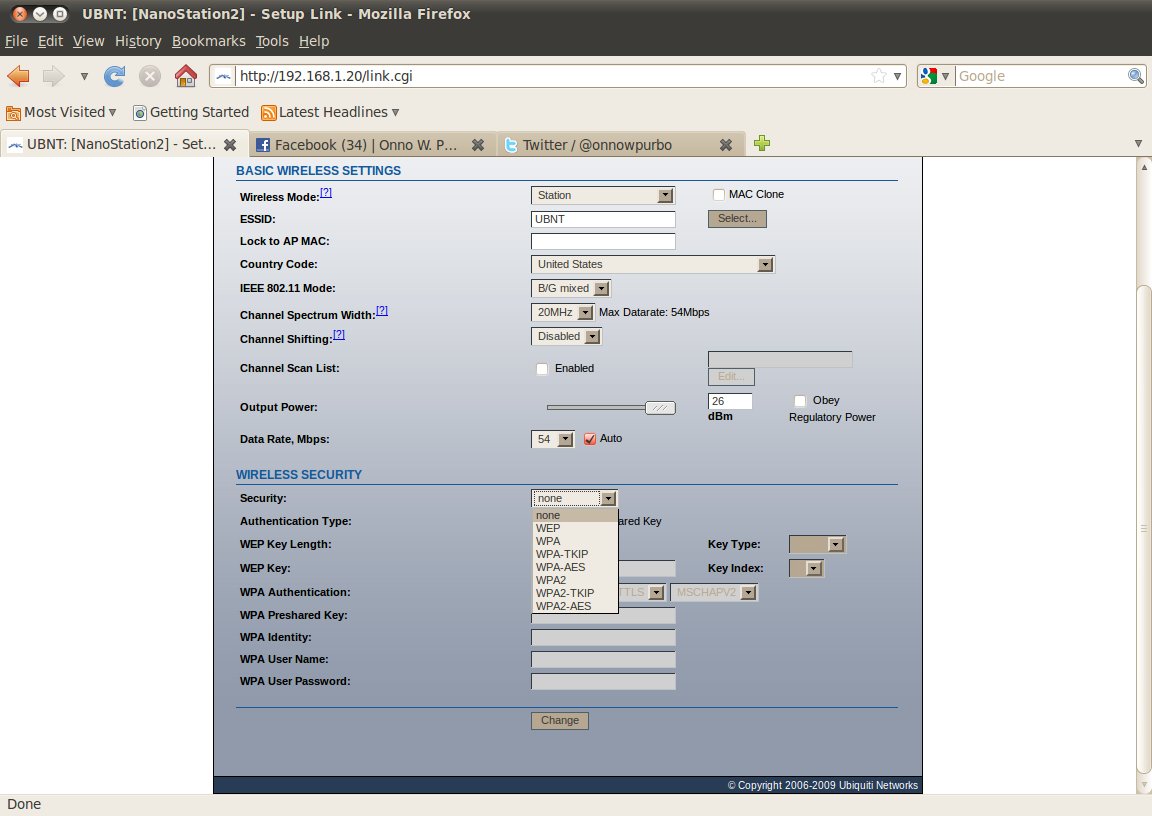Switch to the Facebook tab
Image resolution: width=1152 pixels, height=816 pixels.
pos(365,145)
